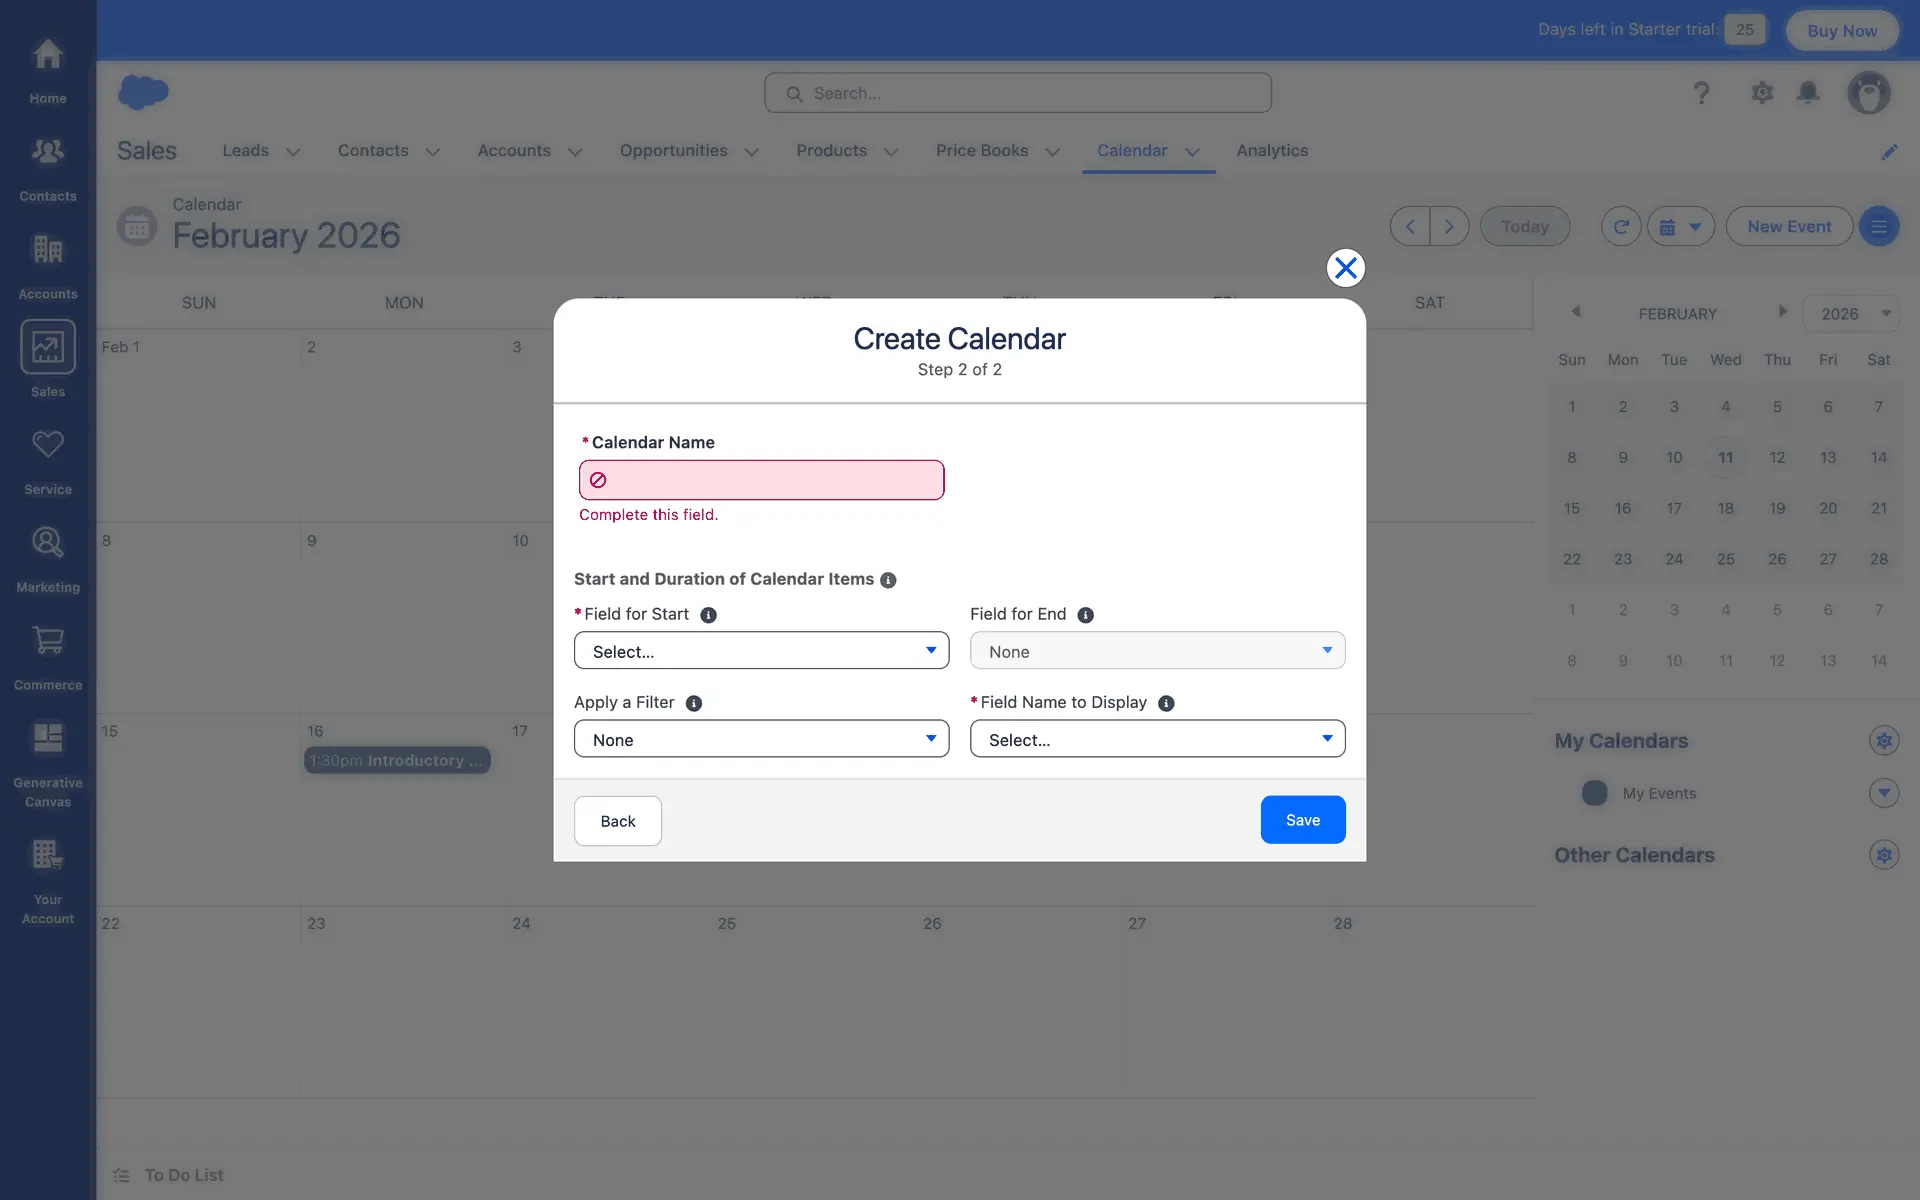Switch to the Analytics tab

click(1271, 151)
